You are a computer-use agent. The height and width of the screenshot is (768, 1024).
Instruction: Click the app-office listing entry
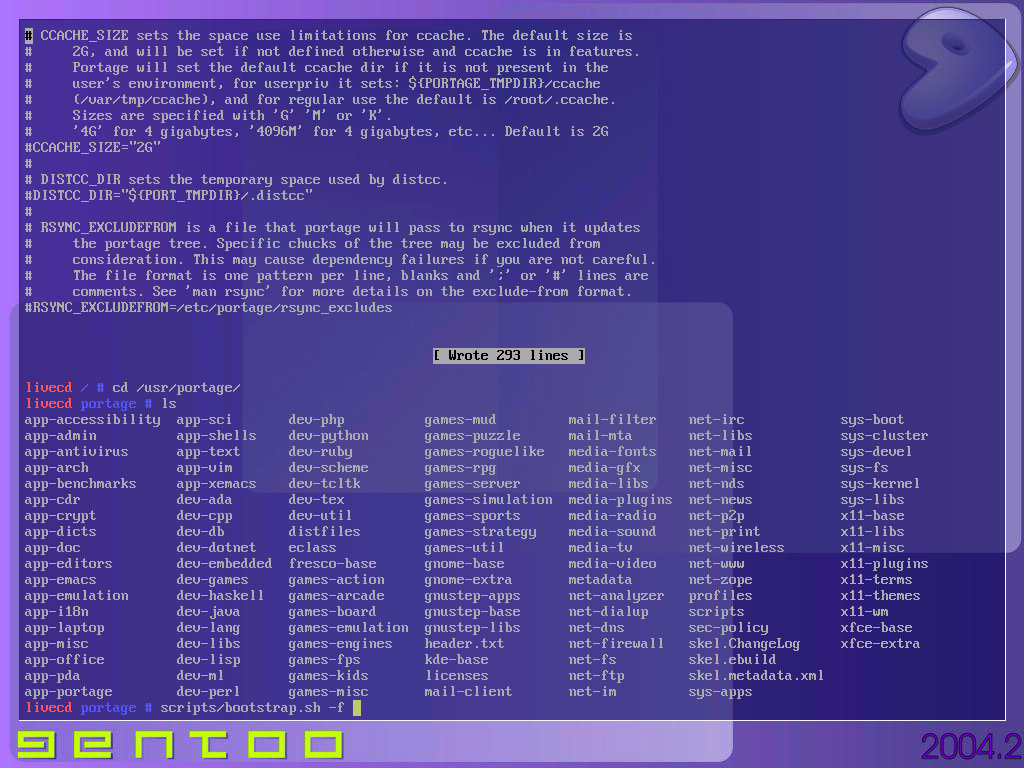point(65,660)
